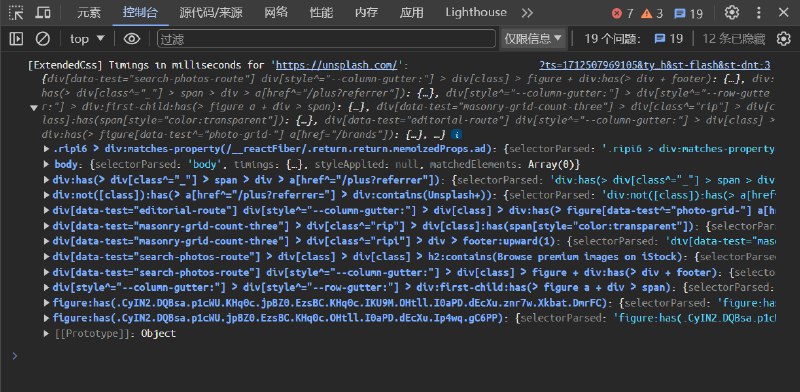Image resolution: width=800 pixels, height=392 pixels.
Task: Show more tabs with the double chevron
Action: 527,13
